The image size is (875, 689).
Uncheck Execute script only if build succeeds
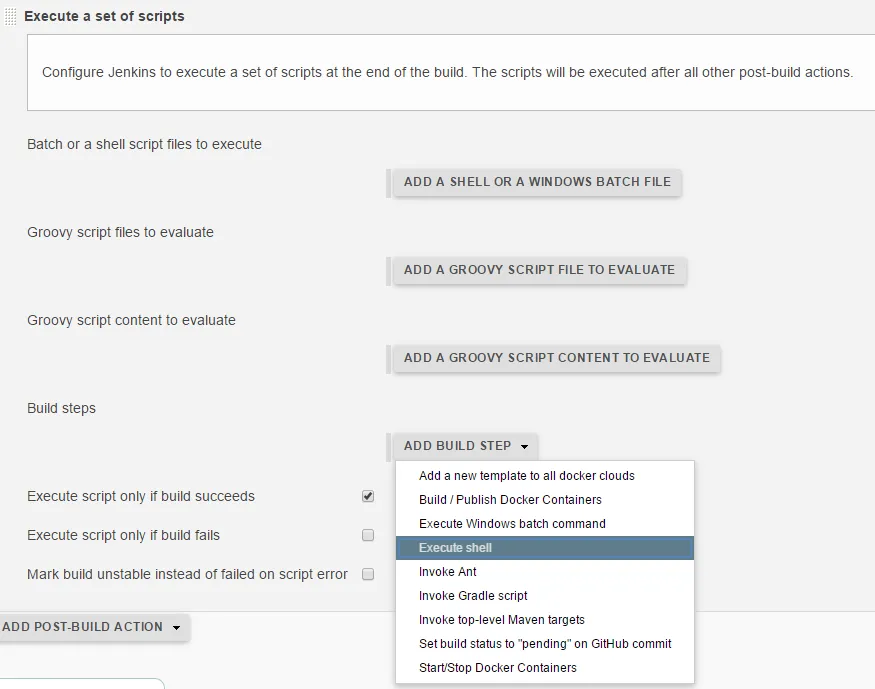tap(368, 496)
